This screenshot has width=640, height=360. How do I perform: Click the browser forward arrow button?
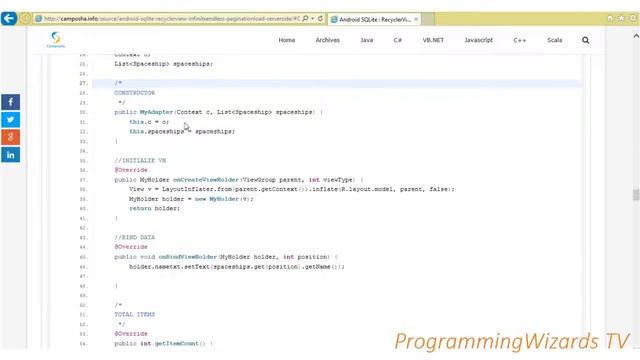[25, 18]
